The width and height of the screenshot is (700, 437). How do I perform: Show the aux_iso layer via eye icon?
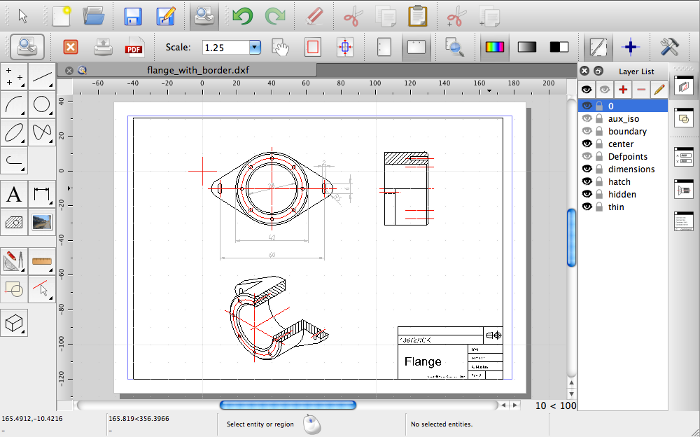point(587,119)
